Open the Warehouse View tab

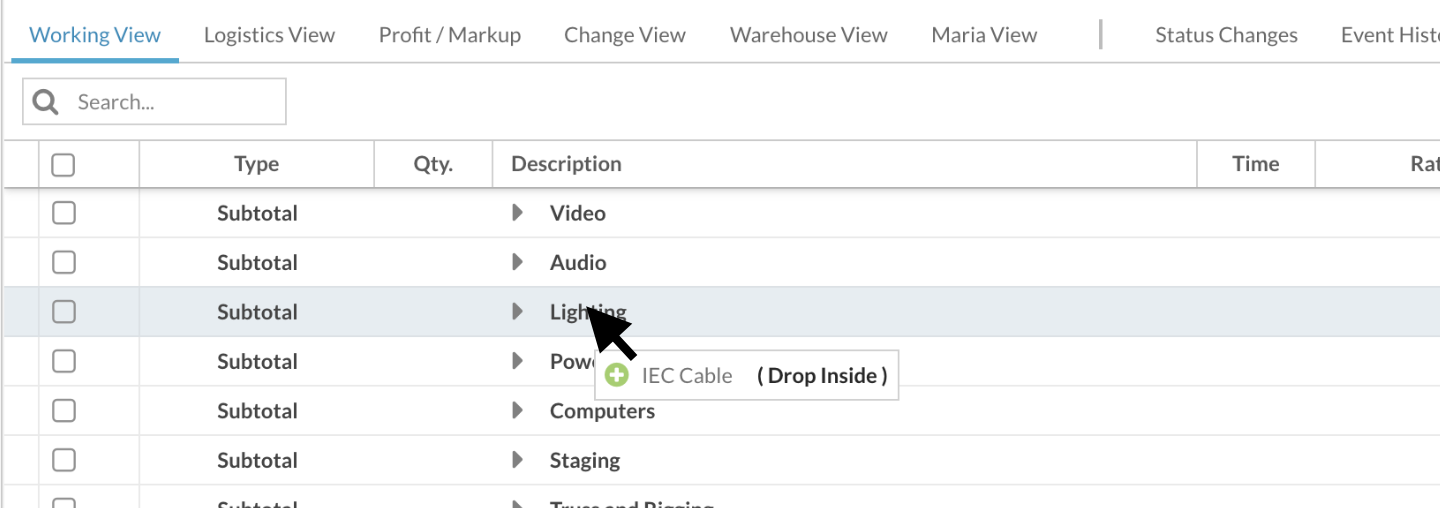(809, 35)
